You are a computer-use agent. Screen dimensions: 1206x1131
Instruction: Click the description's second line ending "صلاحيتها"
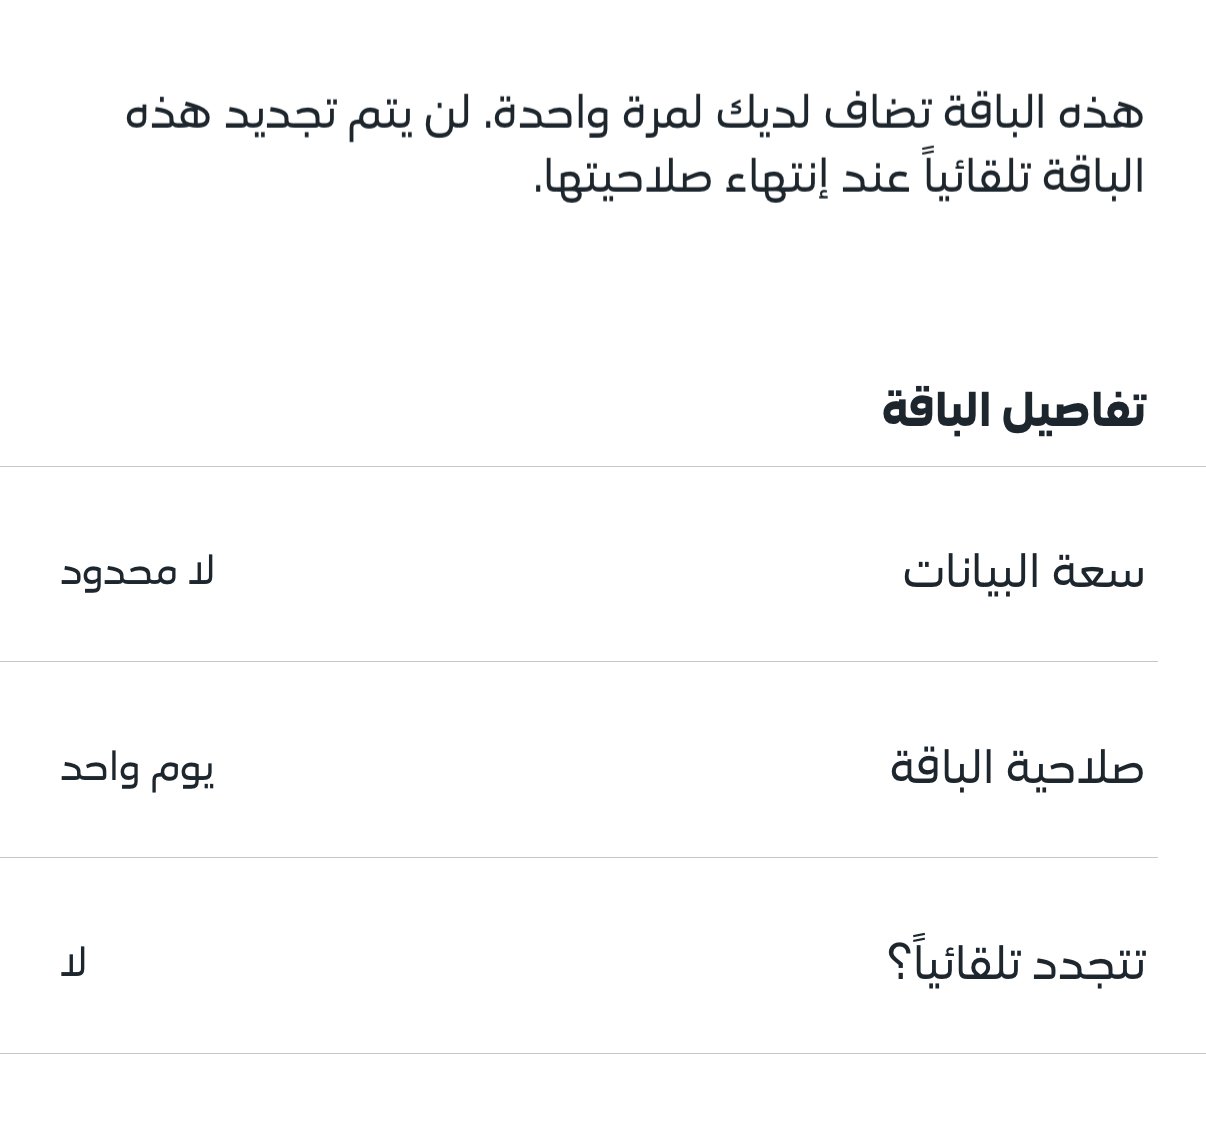point(838,177)
